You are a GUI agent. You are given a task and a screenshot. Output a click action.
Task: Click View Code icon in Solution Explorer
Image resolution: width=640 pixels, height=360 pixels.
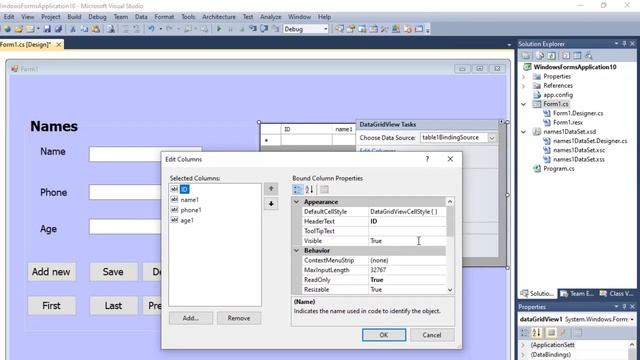click(566, 55)
